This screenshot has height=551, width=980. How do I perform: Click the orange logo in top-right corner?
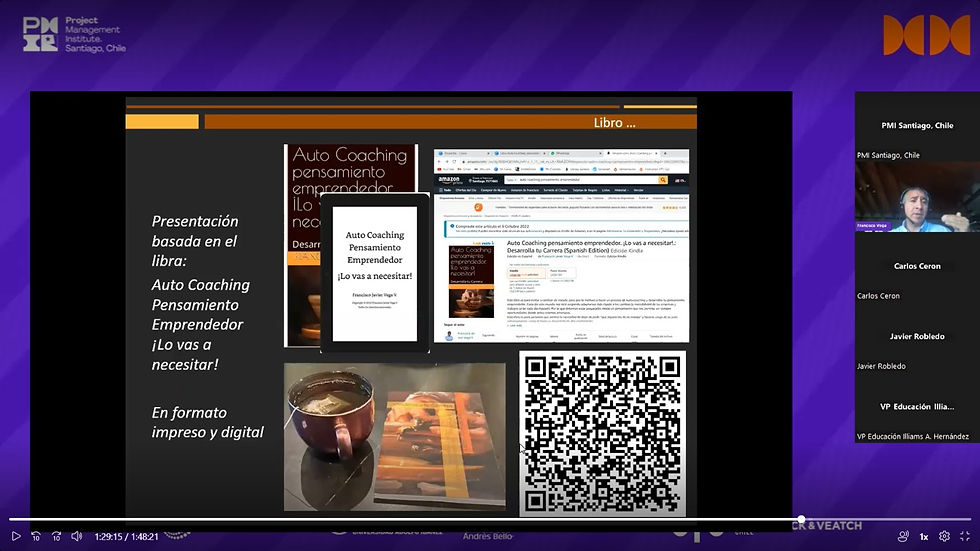[x=926, y=35]
